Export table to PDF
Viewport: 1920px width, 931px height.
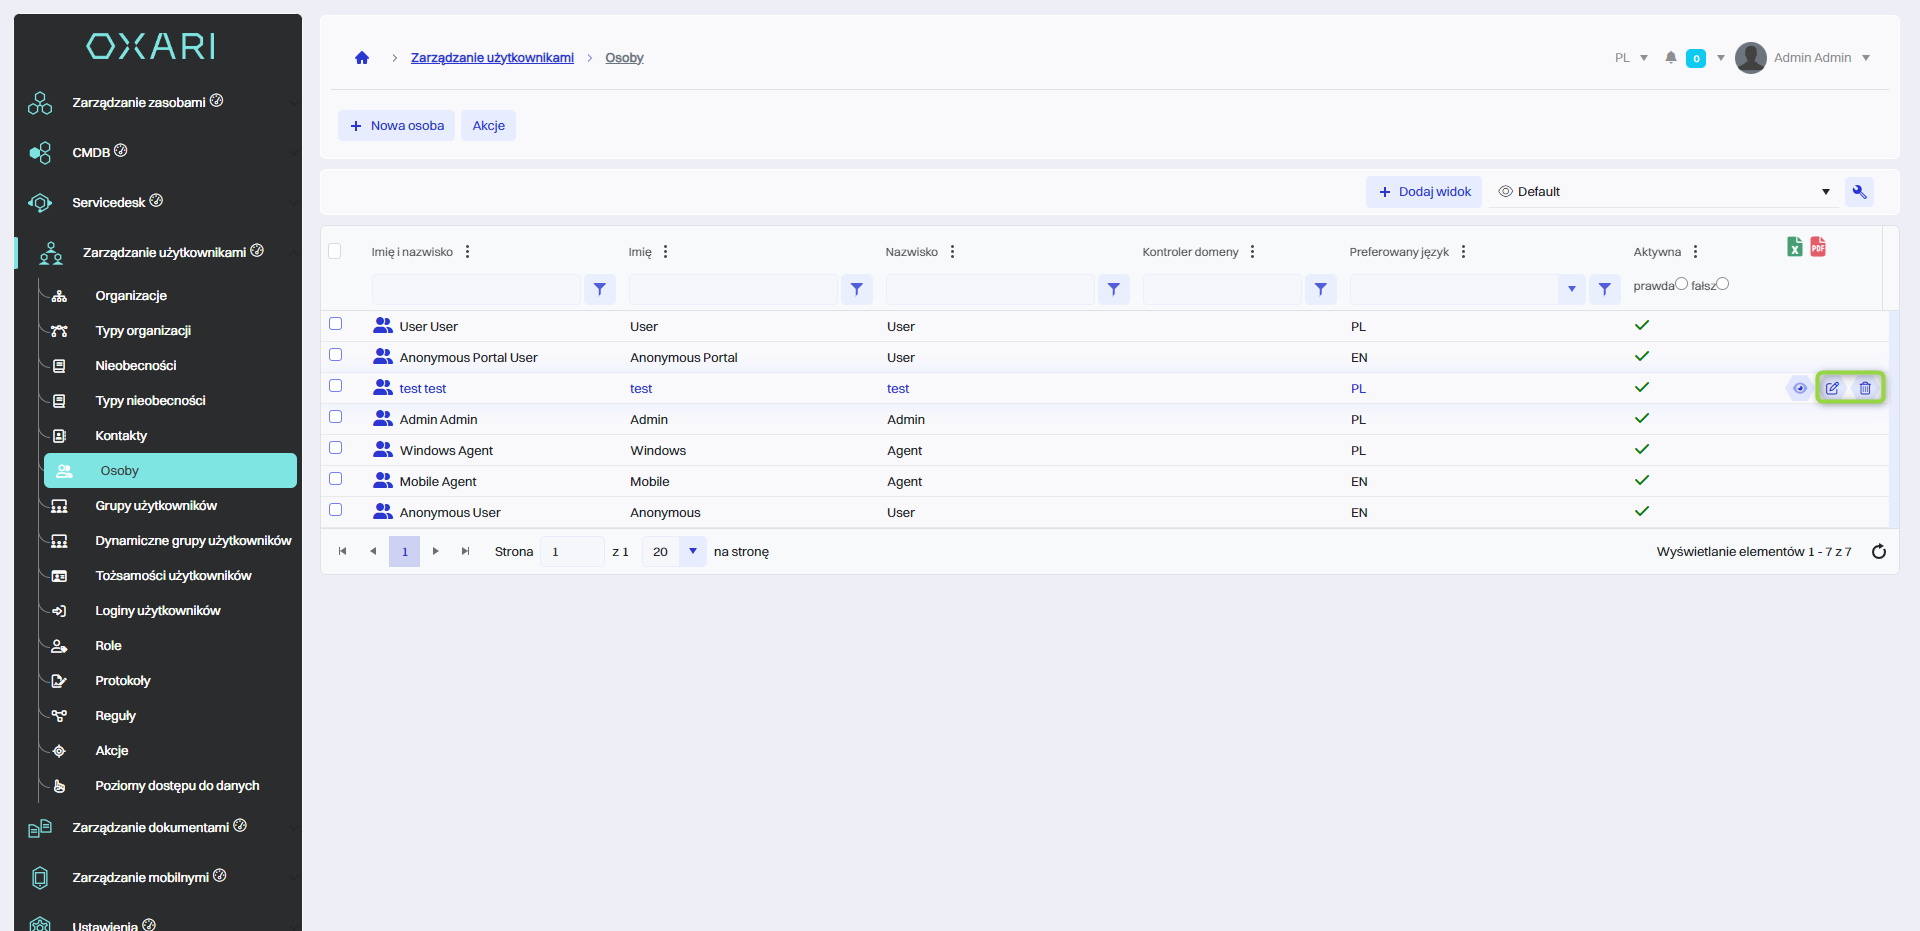pos(1818,247)
